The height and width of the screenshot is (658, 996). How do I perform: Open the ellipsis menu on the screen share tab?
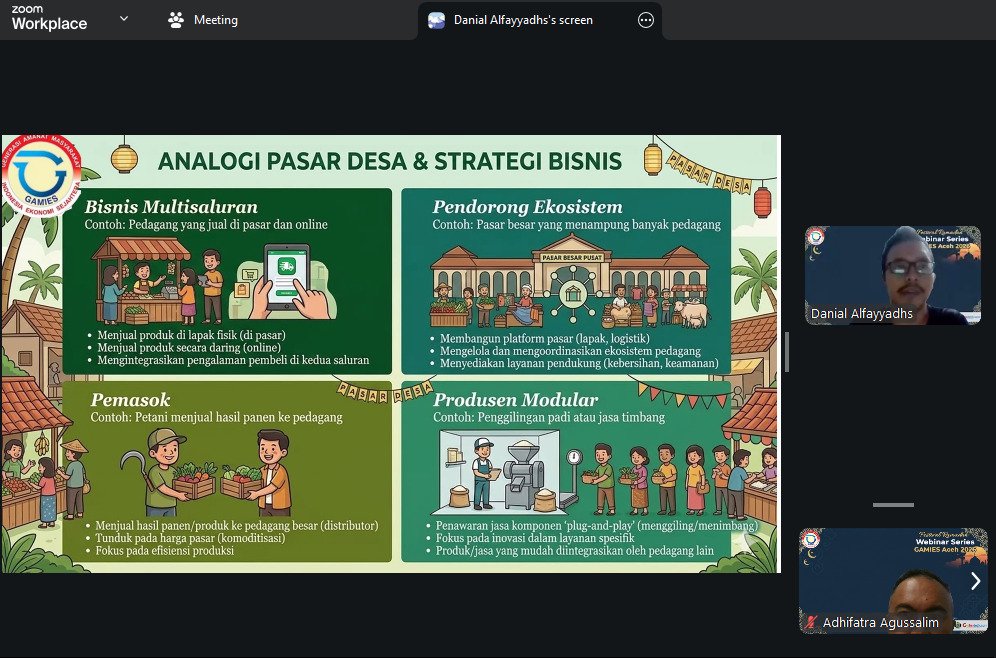click(646, 20)
